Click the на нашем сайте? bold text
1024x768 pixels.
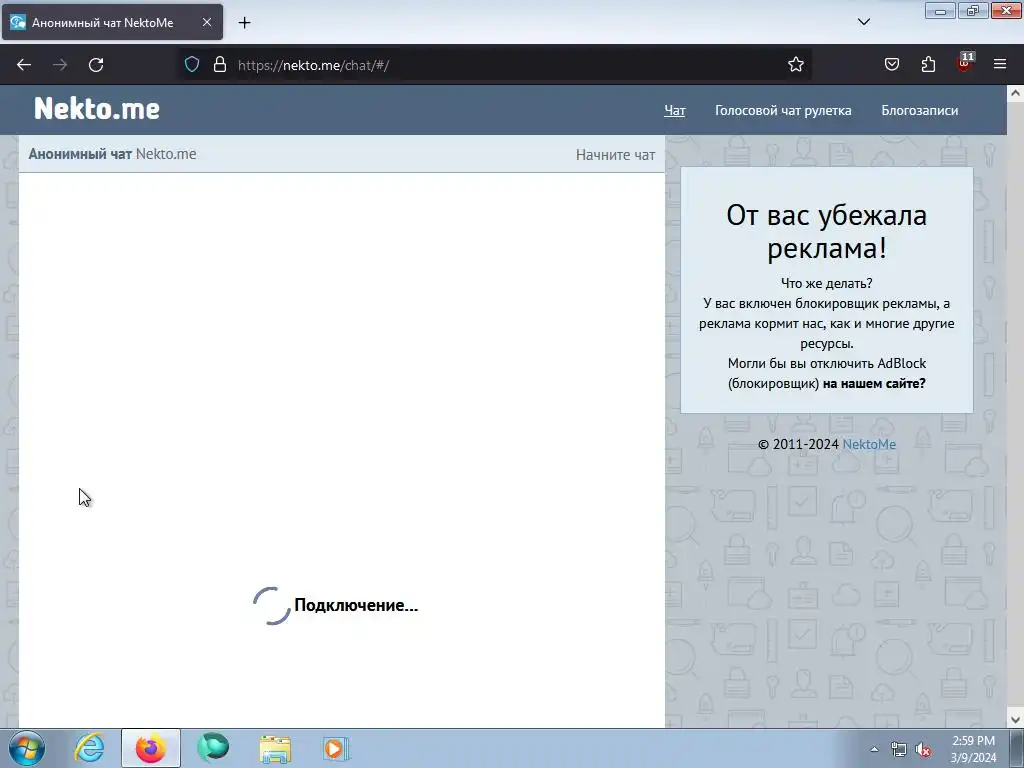[x=874, y=383]
